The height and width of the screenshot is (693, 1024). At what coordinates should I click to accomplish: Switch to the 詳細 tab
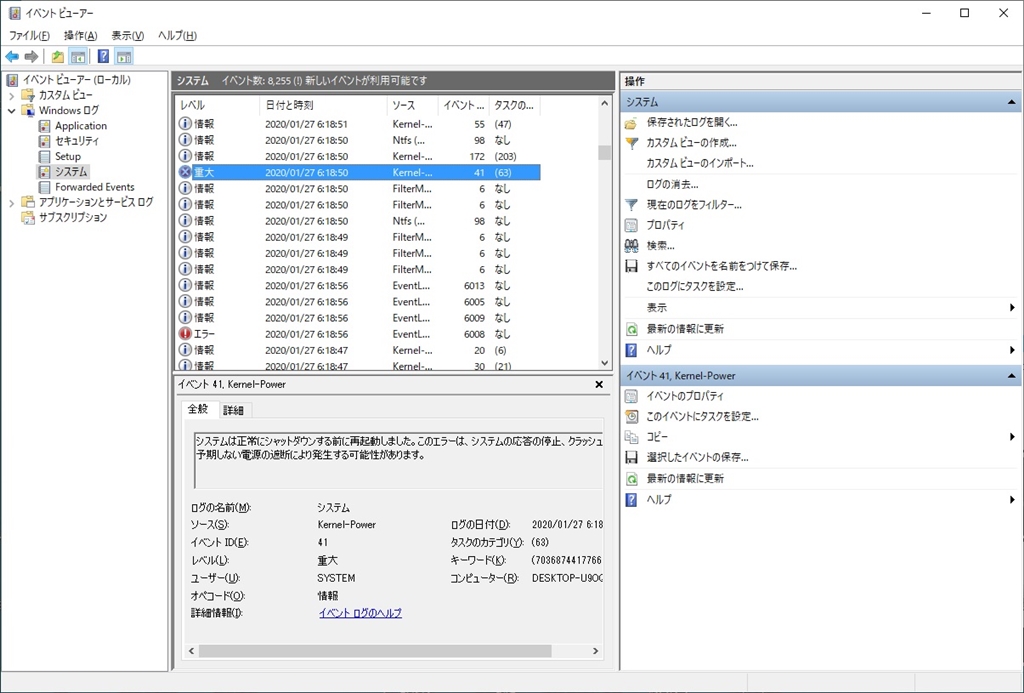click(233, 410)
